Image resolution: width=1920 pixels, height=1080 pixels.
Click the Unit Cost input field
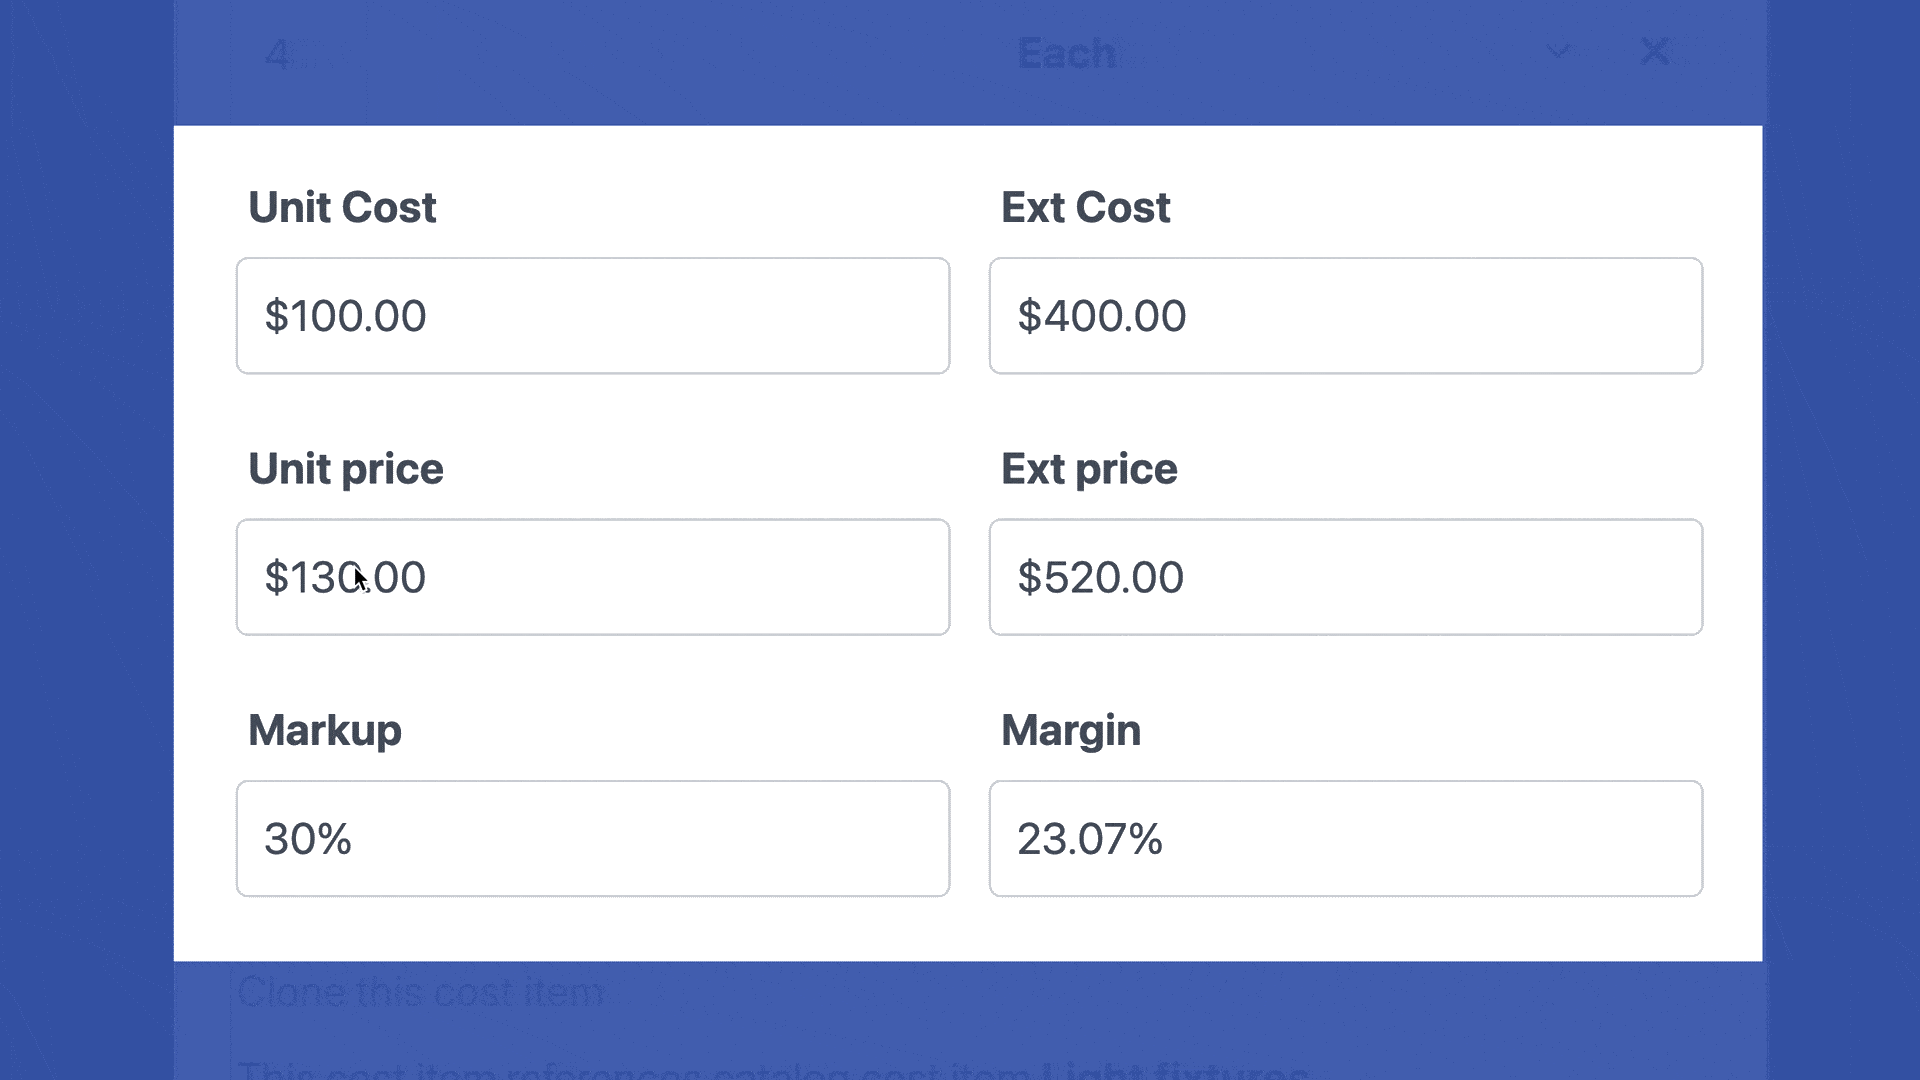[x=592, y=315]
